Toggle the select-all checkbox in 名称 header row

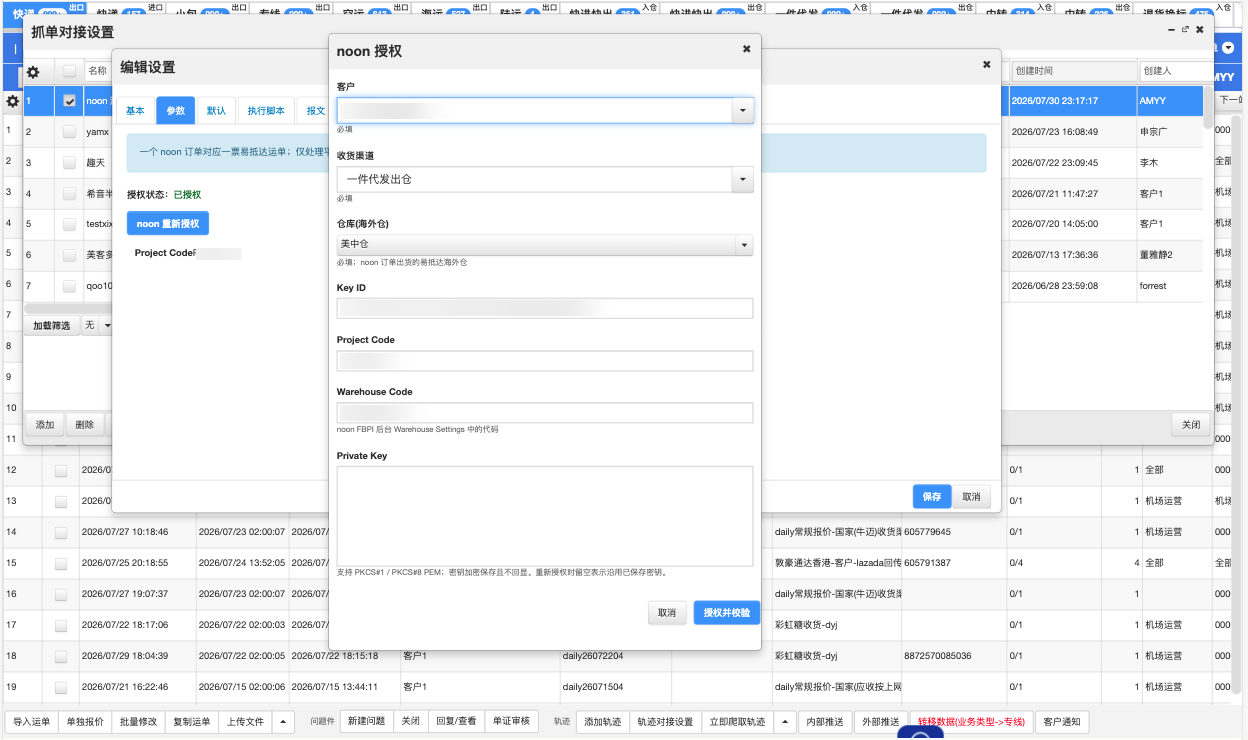pos(69,72)
